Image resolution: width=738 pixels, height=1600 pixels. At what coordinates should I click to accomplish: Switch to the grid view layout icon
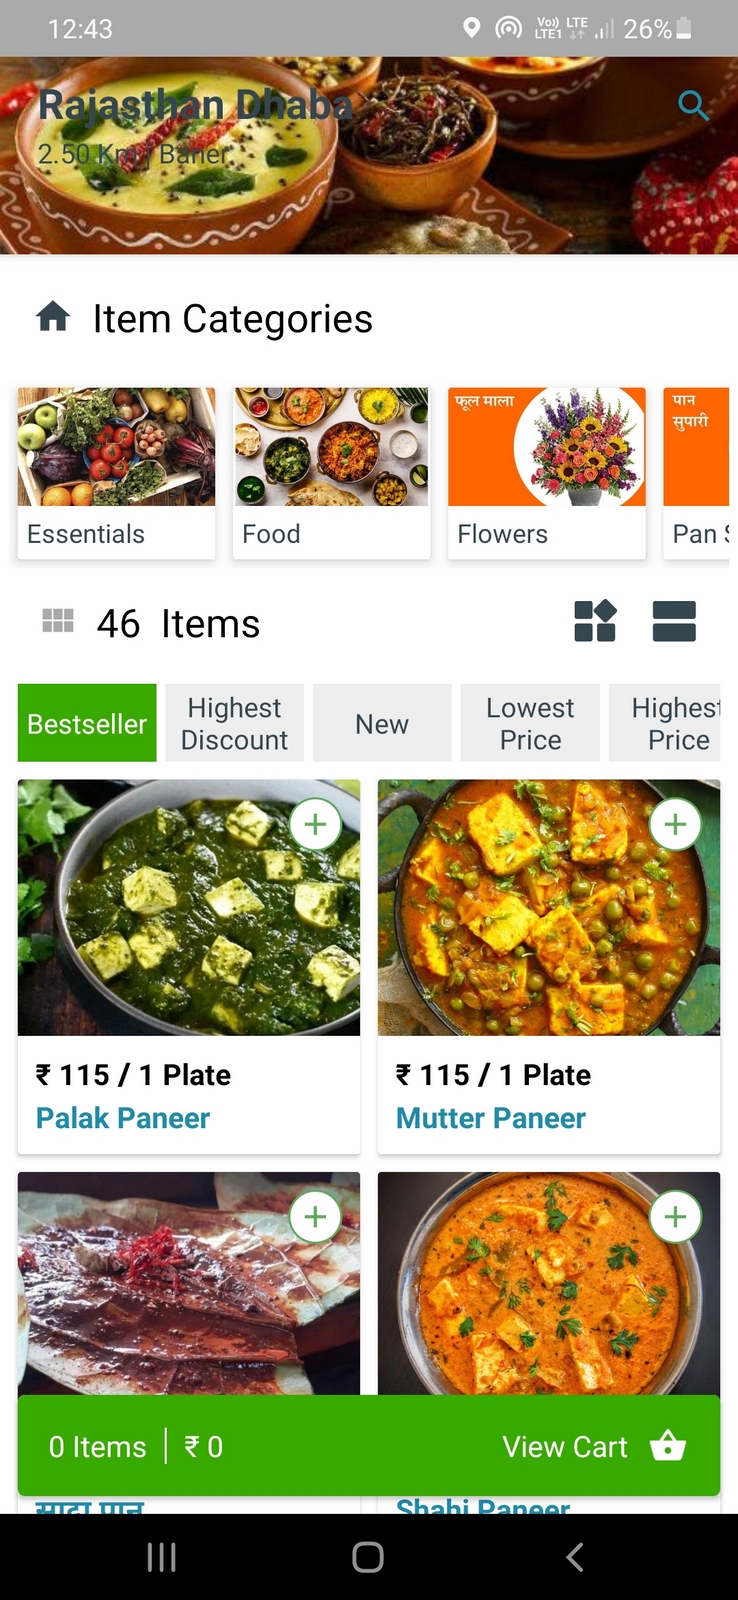pyautogui.click(x=595, y=621)
